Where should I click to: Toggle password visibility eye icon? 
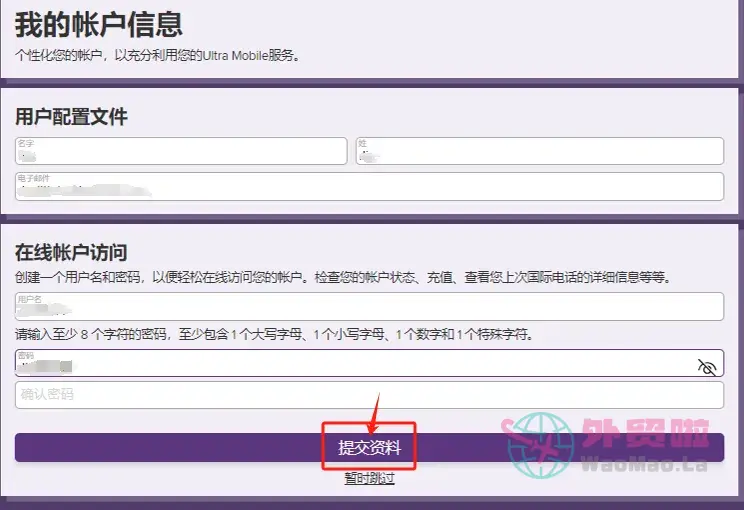pyautogui.click(x=707, y=367)
